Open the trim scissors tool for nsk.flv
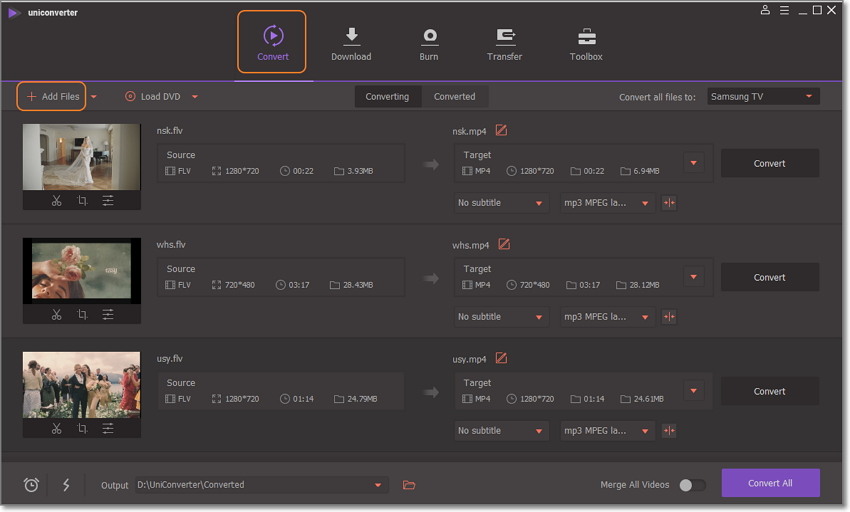This screenshot has height=512, width=850. pyautogui.click(x=56, y=201)
